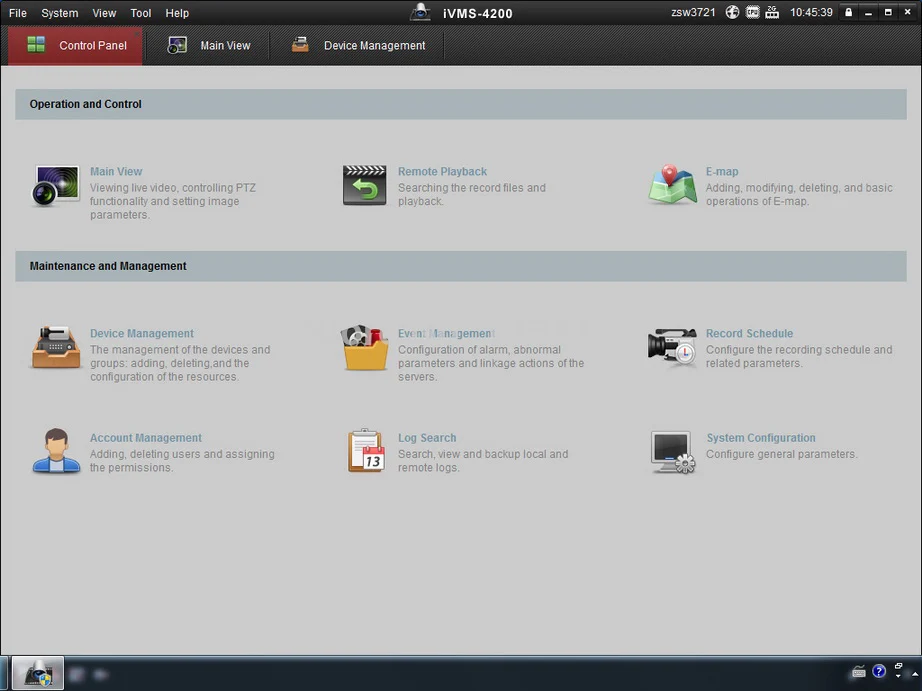Open Account Management user icon
The width and height of the screenshot is (922, 691).
(56, 451)
